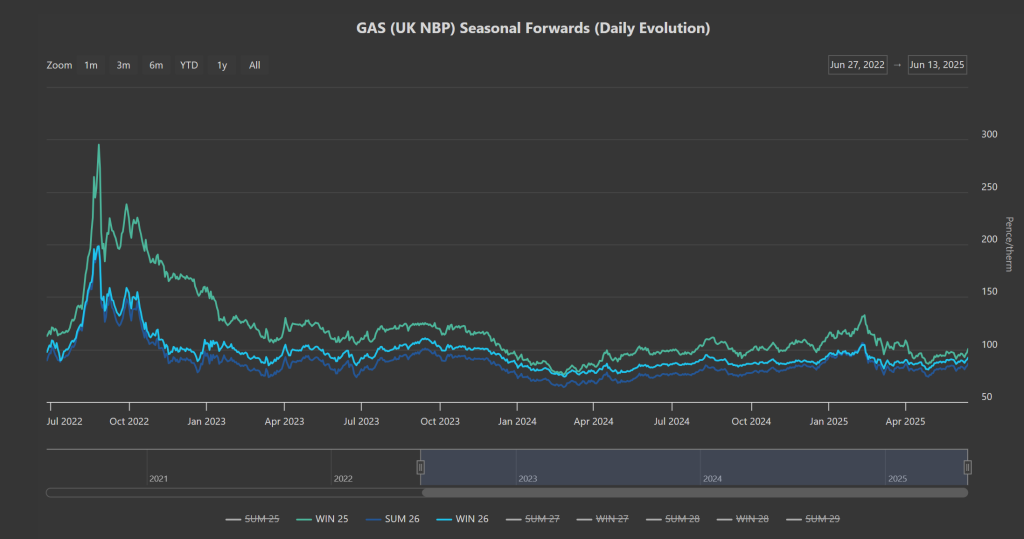The width and height of the screenshot is (1024, 539).
Task: Click the navigator's left range handle
Action: 421,467
